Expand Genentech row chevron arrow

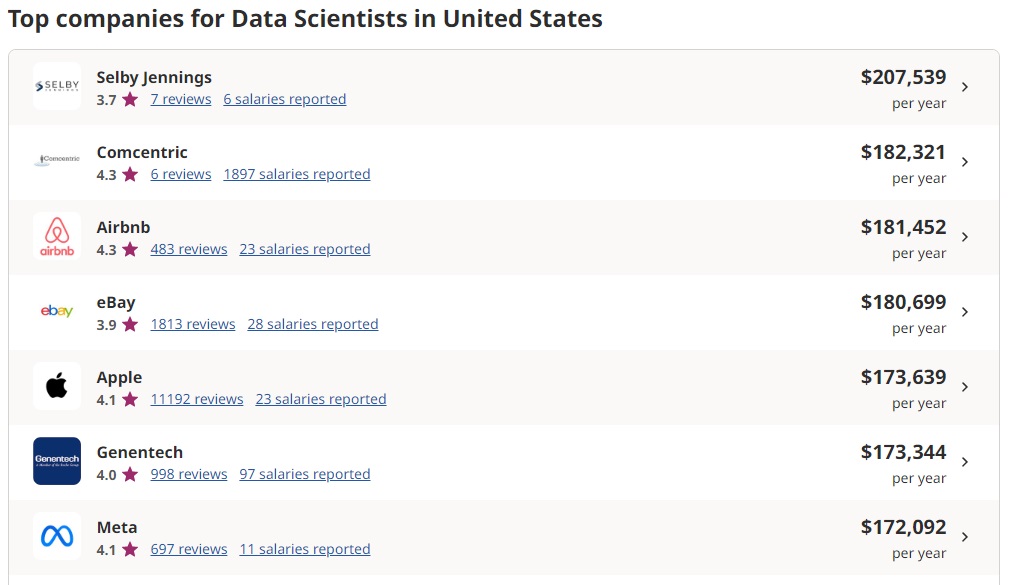[965, 462]
